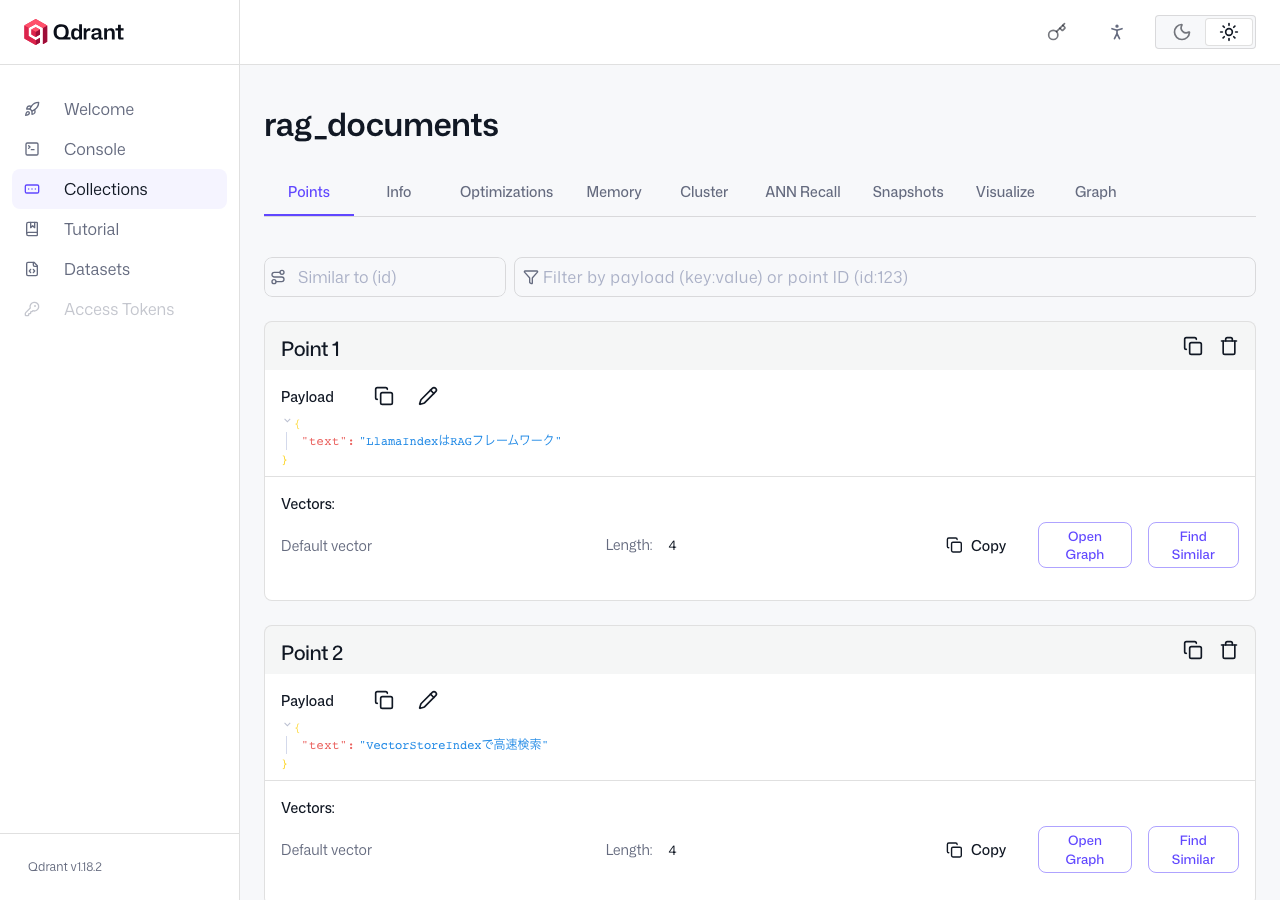The image size is (1280, 900).
Task: Switch to dark theme moon icon
Action: pyautogui.click(x=1182, y=32)
